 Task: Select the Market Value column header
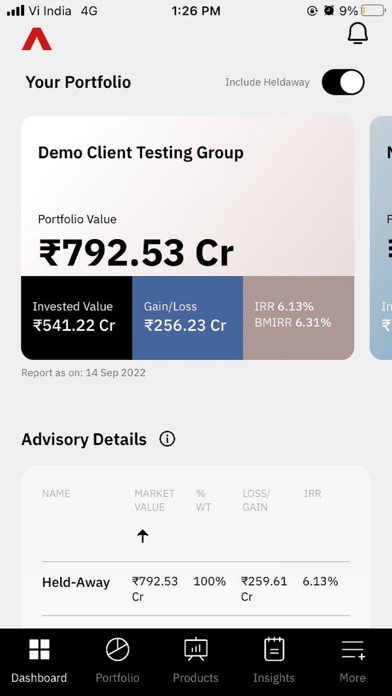(154, 500)
